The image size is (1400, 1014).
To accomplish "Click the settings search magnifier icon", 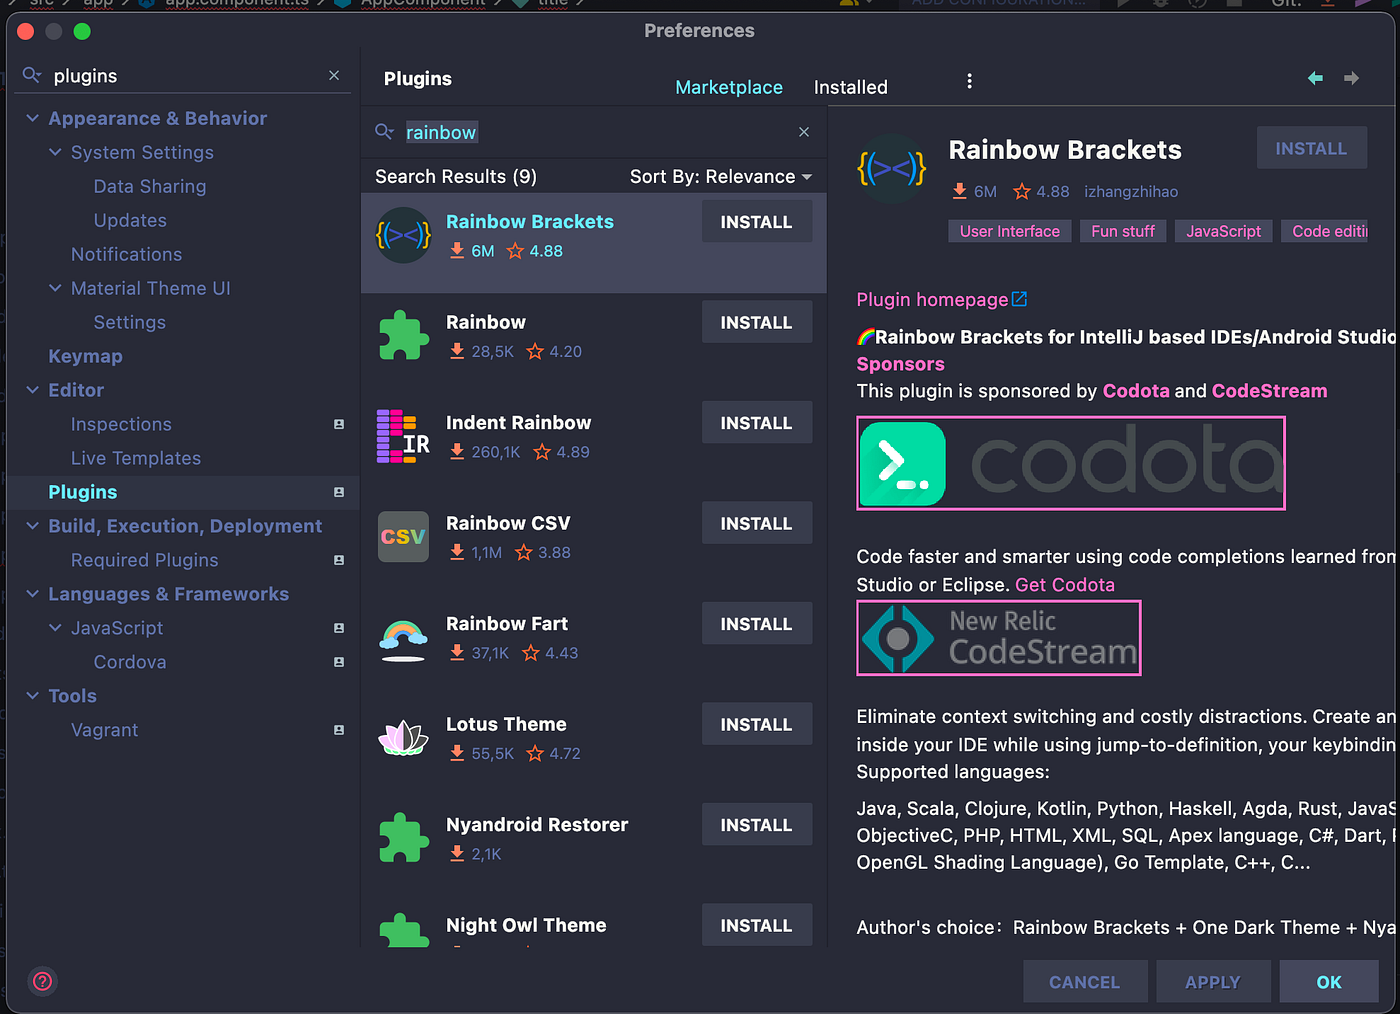I will (32, 75).
